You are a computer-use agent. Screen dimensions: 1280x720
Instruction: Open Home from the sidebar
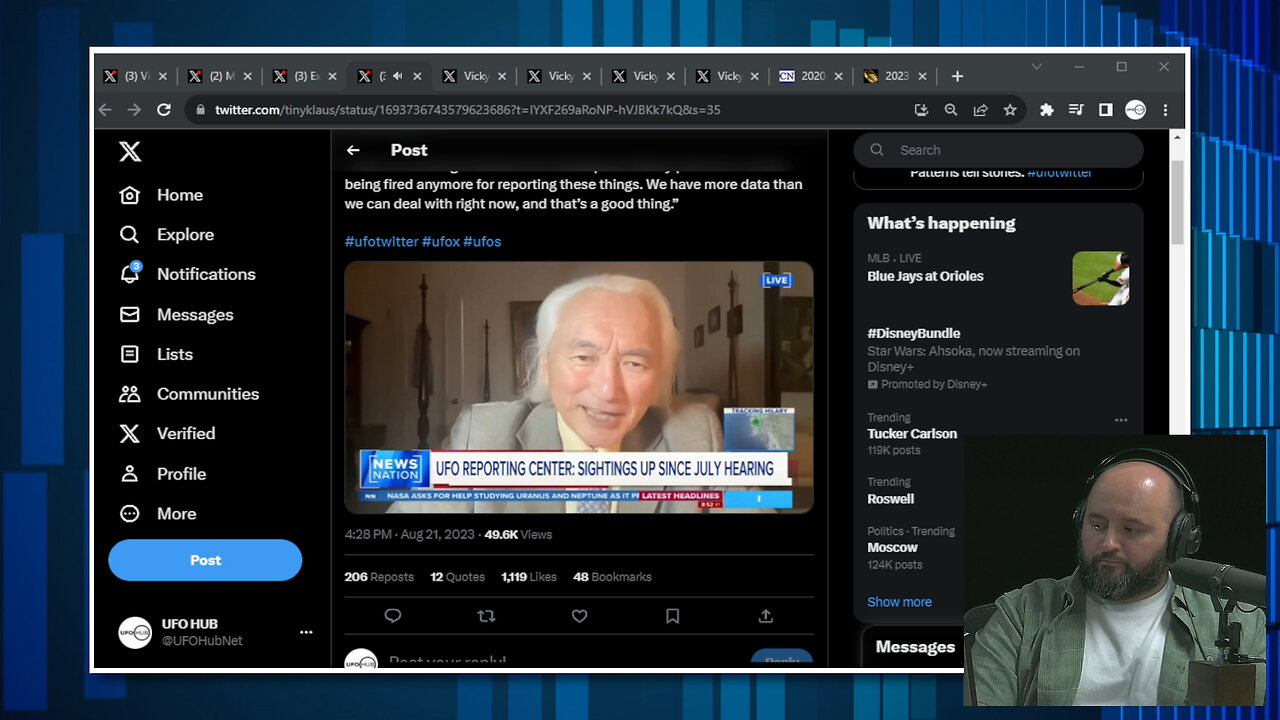(x=161, y=195)
